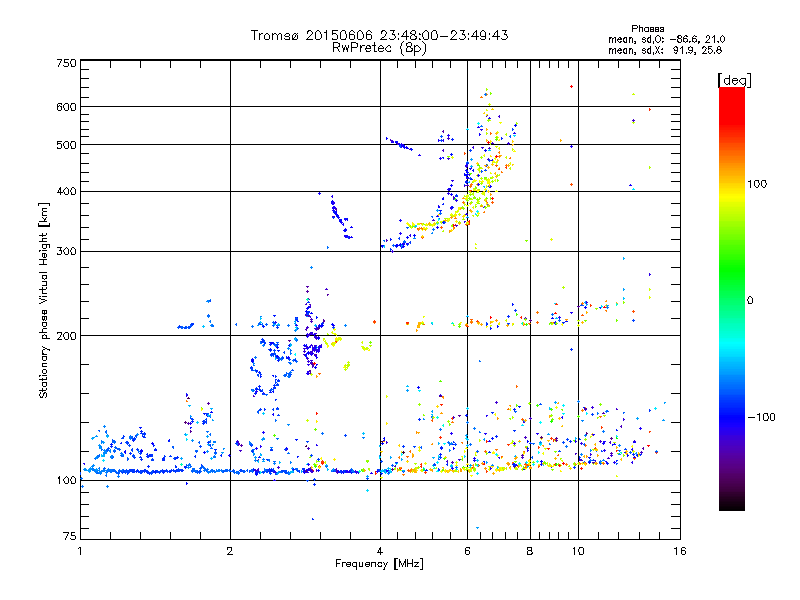
Task: Click the y-axis '200' tick label
Action: point(66,336)
